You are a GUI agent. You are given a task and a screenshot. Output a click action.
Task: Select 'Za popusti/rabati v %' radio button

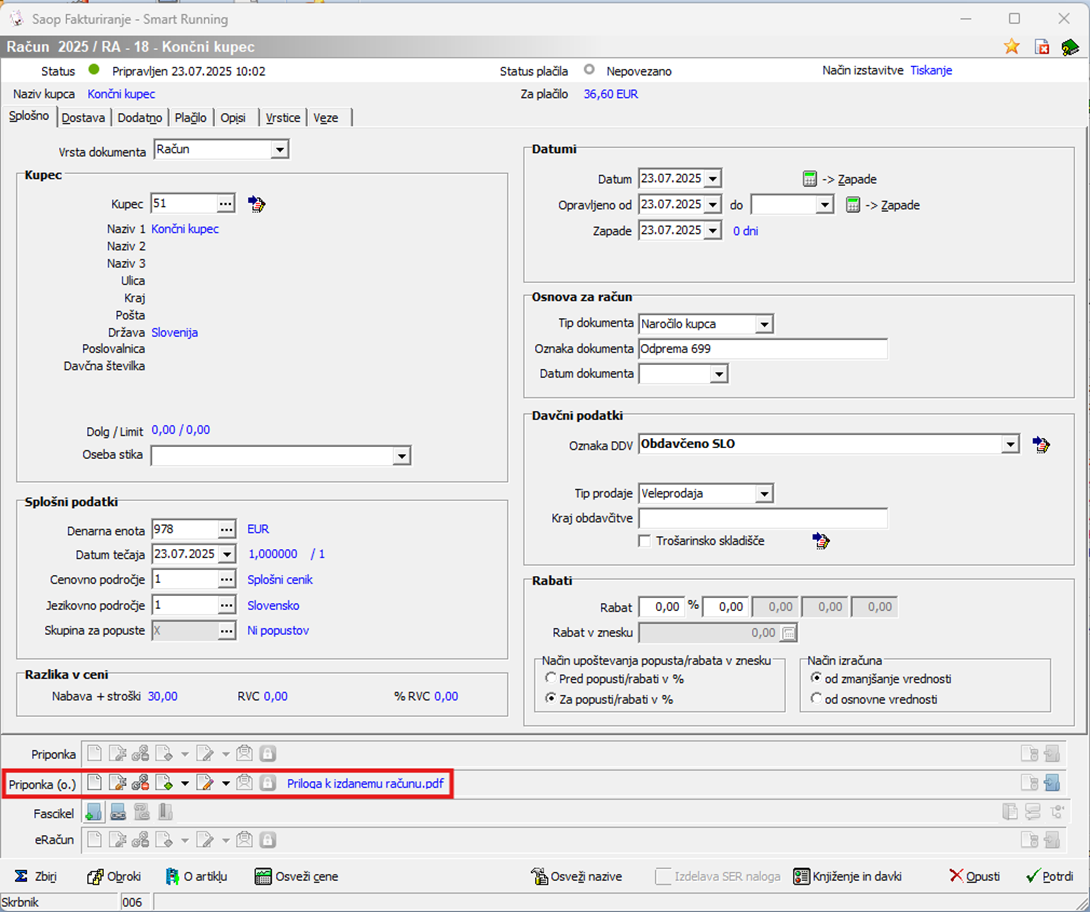click(551, 699)
